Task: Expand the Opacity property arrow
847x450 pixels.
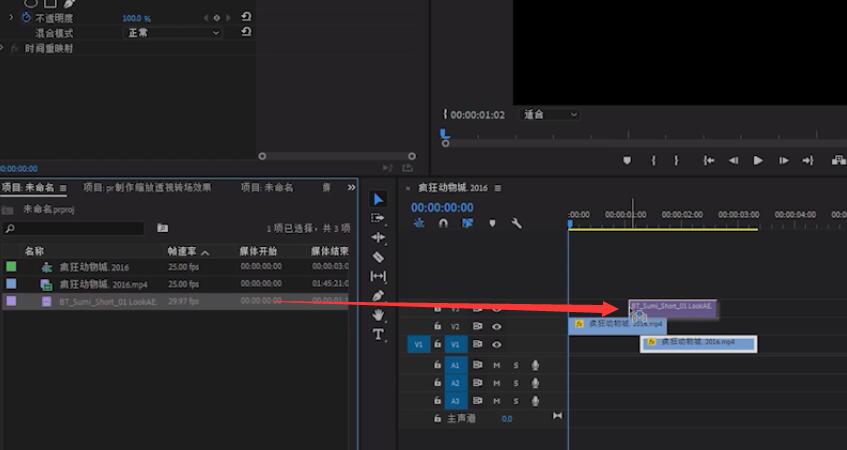Action: pos(11,18)
